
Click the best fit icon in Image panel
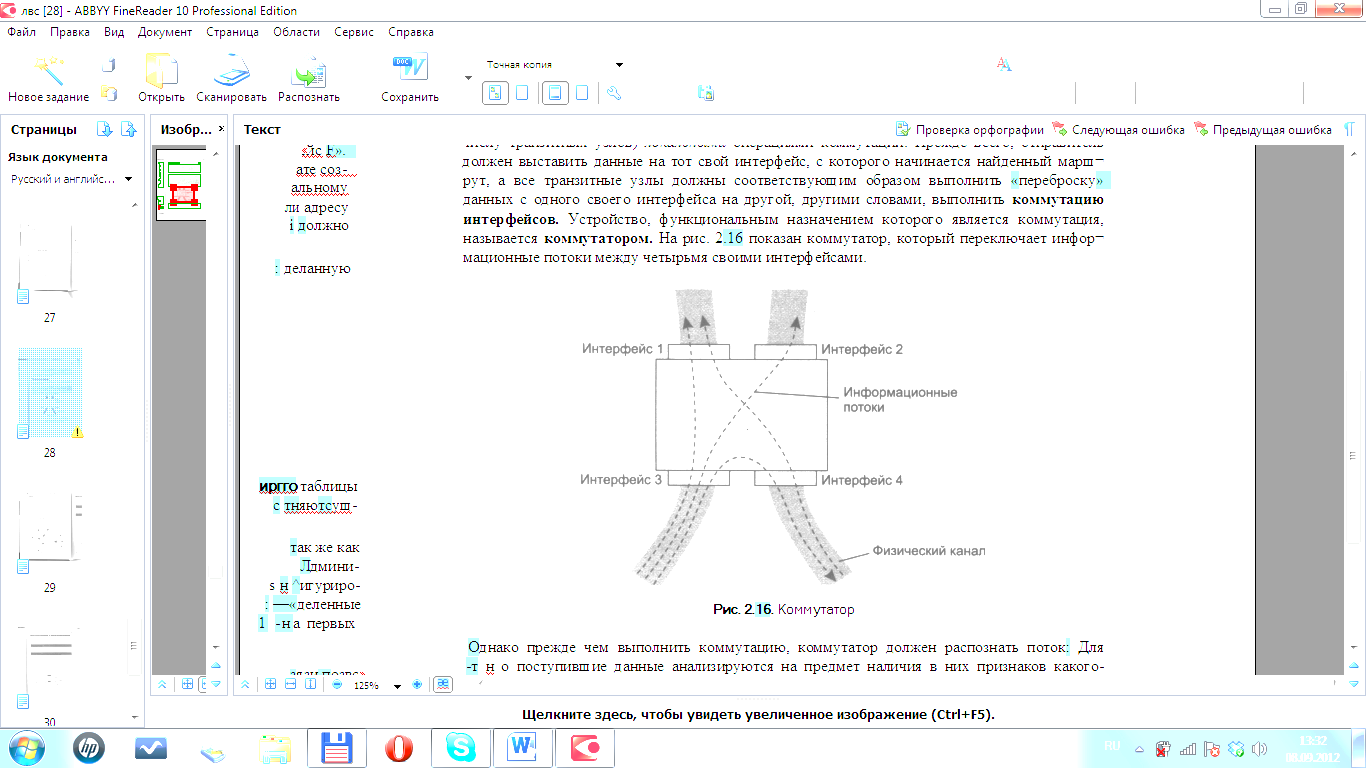click(x=187, y=685)
